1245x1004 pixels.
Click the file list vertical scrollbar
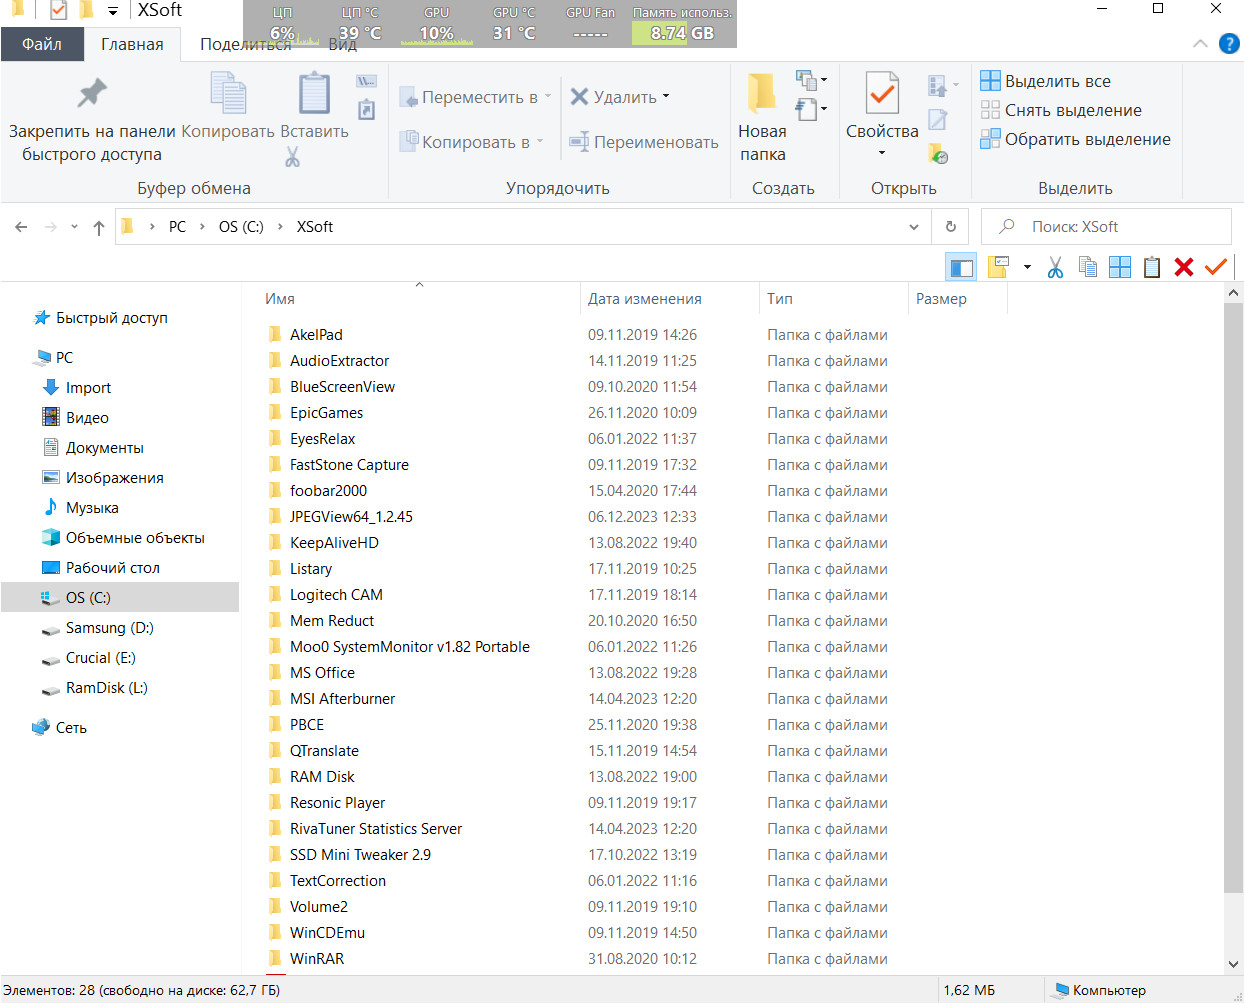pyautogui.click(x=1233, y=600)
